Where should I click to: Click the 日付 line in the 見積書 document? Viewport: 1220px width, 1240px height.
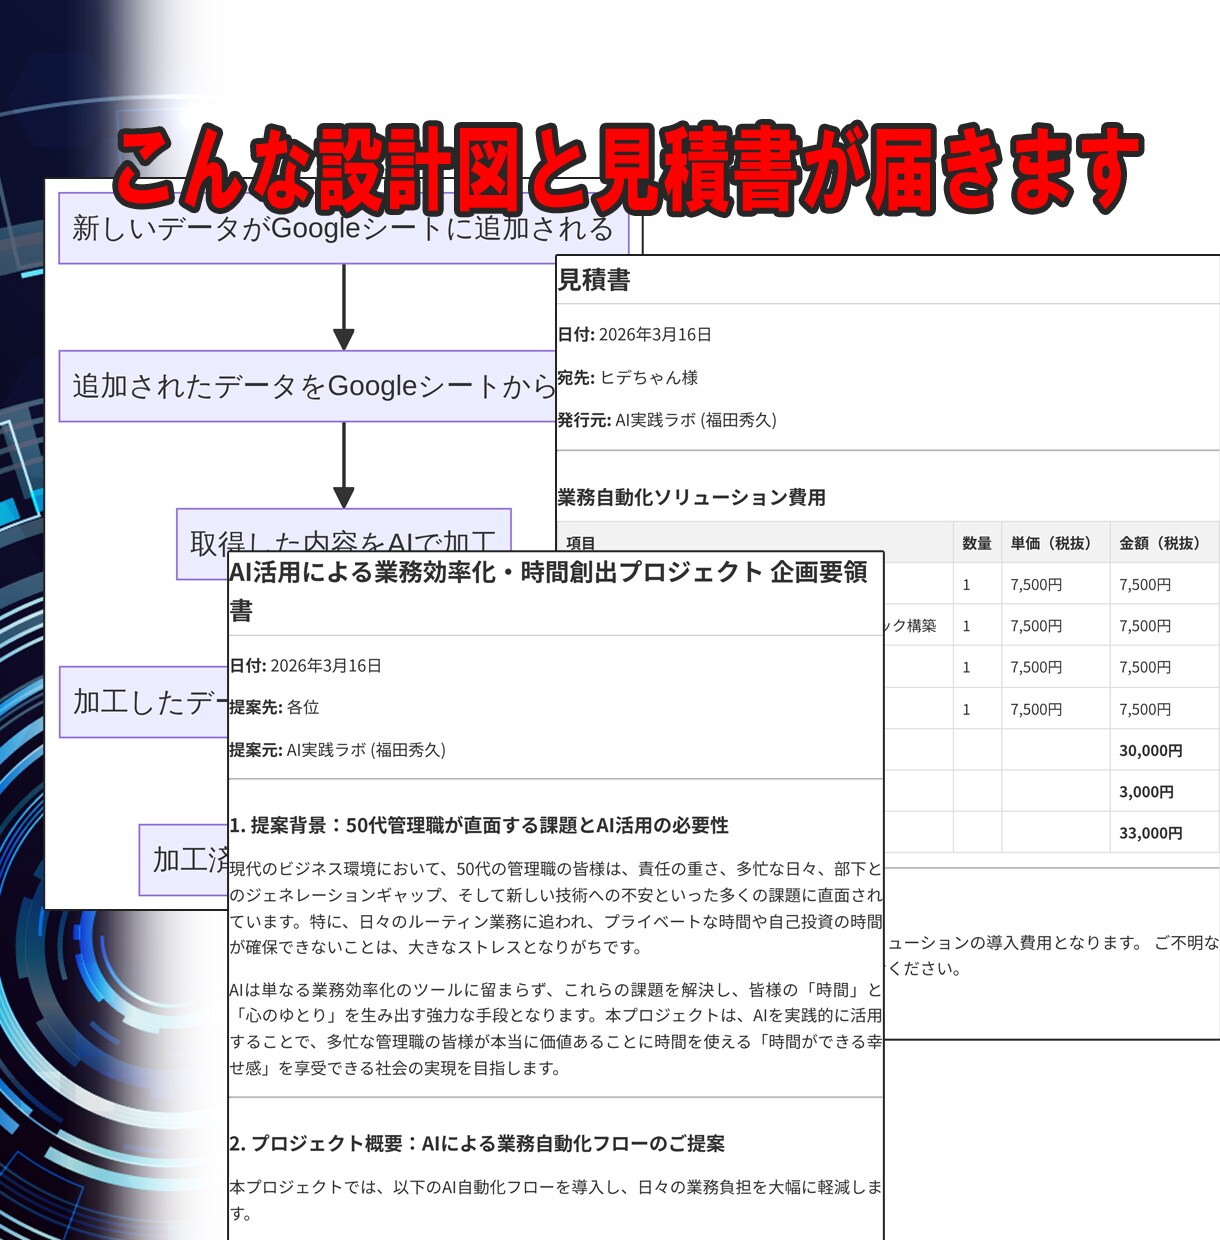(634, 334)
